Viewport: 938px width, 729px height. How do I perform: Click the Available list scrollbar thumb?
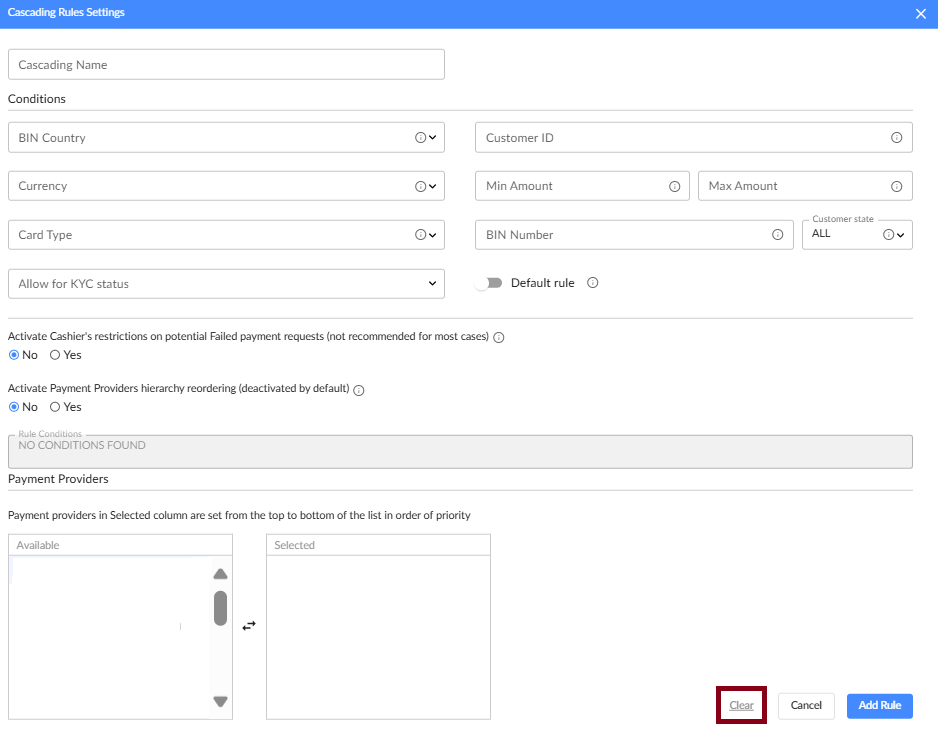[x=221, y=607]
